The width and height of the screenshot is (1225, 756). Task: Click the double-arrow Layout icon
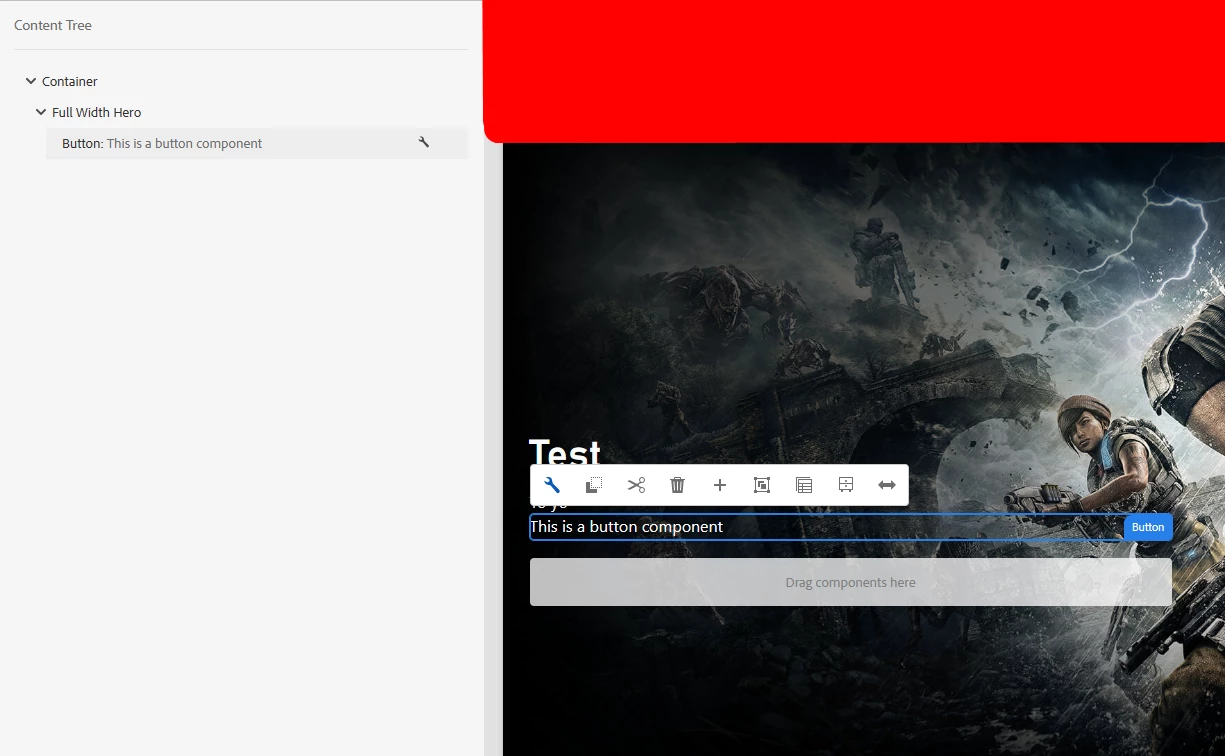(887, 485)
